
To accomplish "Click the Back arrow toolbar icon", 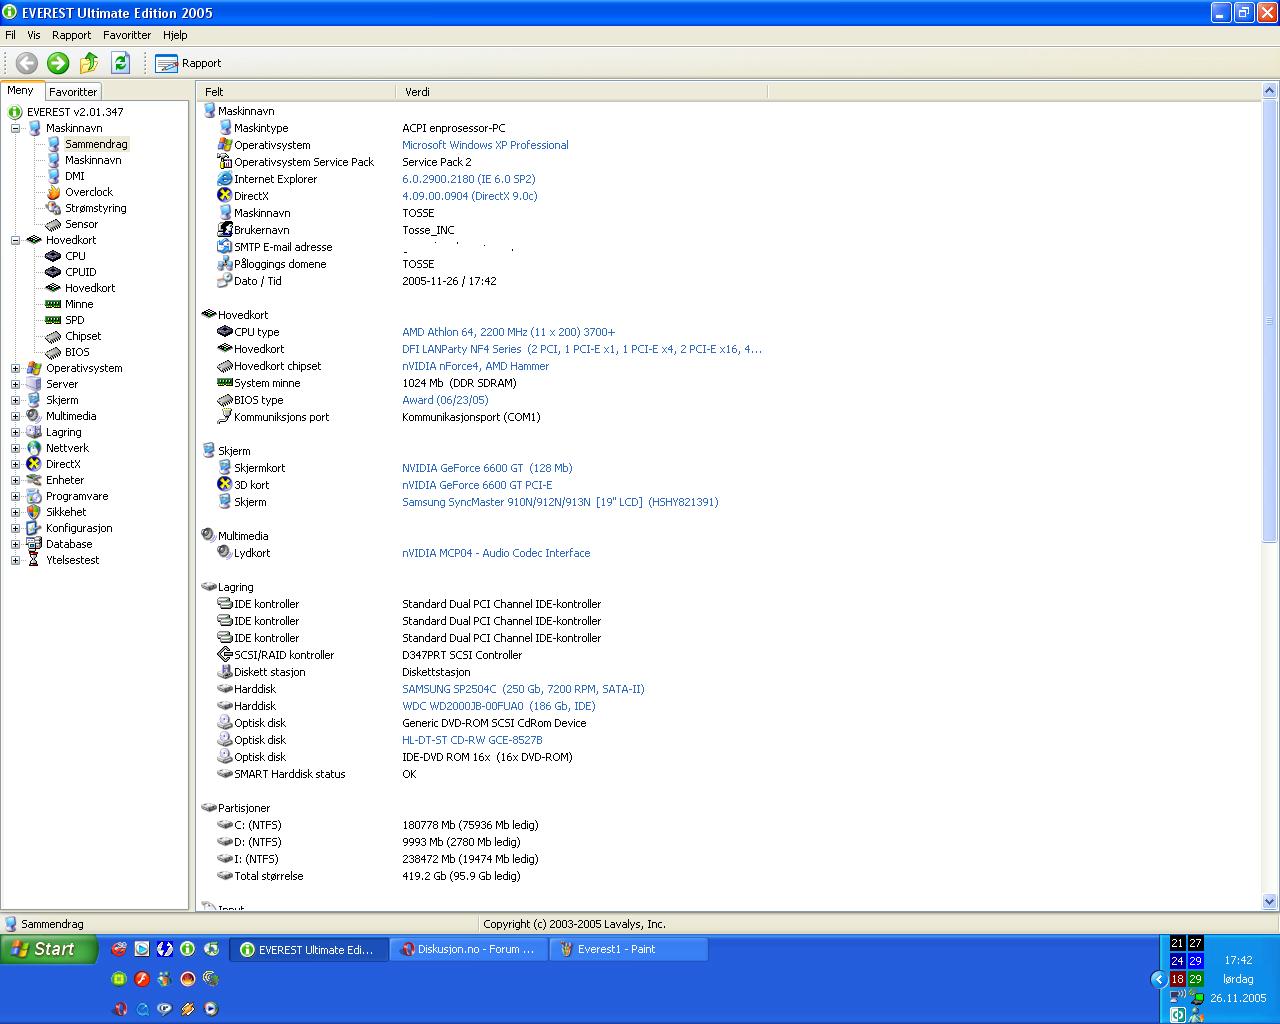I will pyautogui.click(x=27, y=63).
